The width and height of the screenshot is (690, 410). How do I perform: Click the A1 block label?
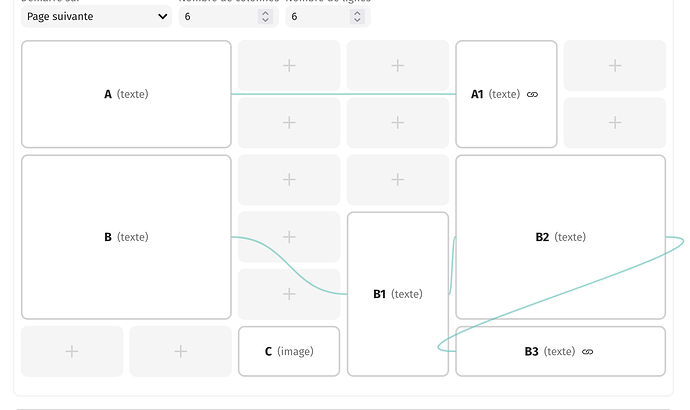pyautogui.click(x=477, y=94)
